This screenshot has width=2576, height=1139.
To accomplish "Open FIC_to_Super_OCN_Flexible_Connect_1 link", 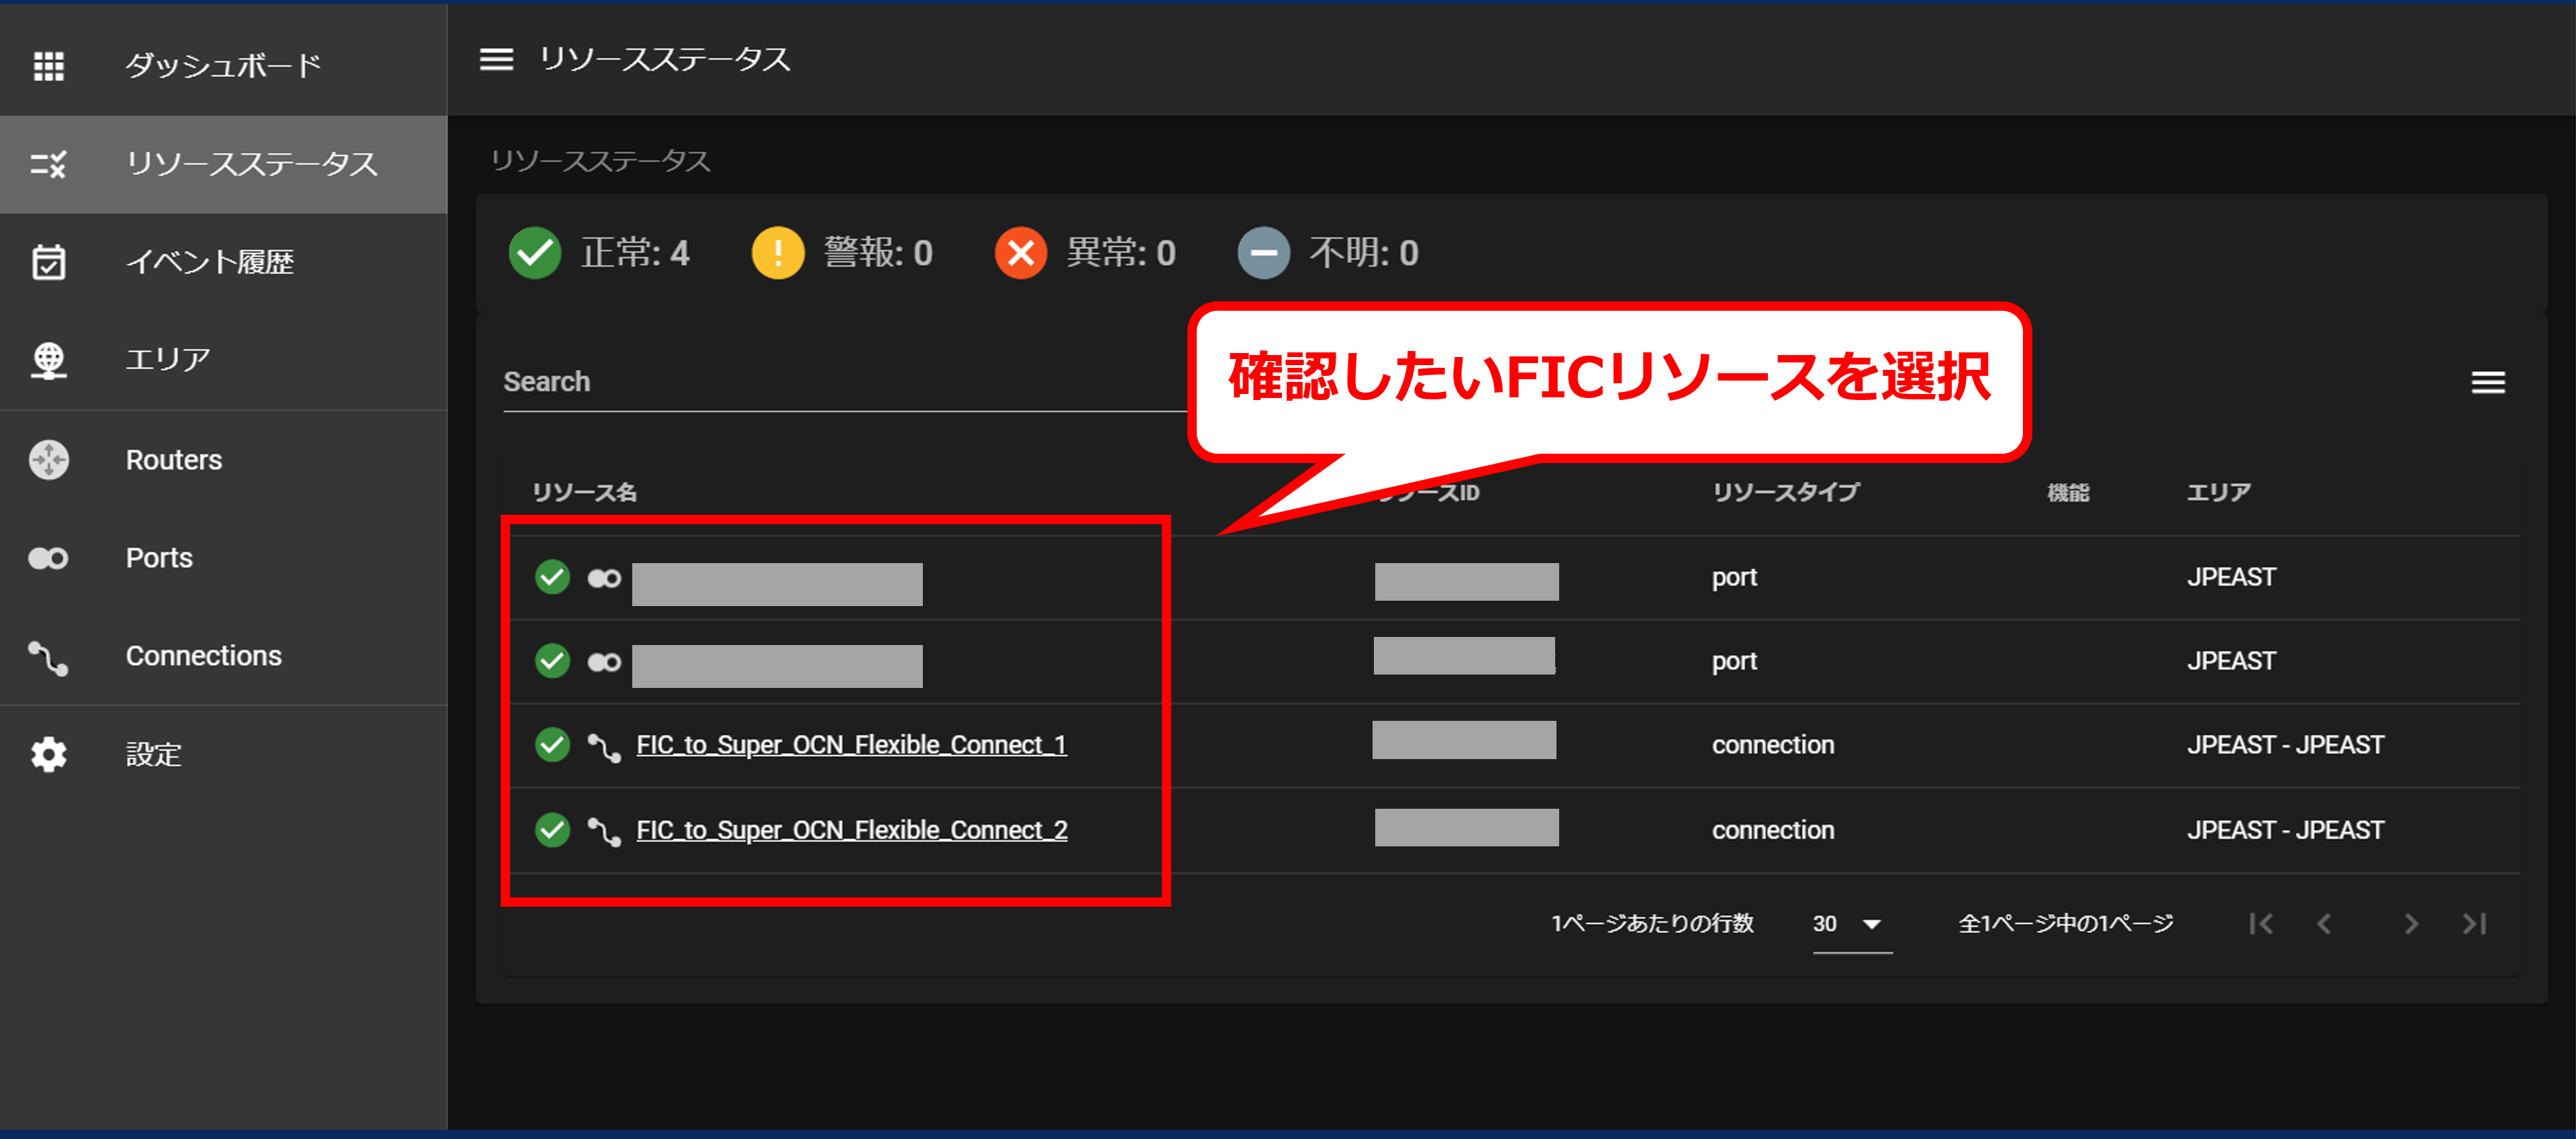I will coord(851,745).
